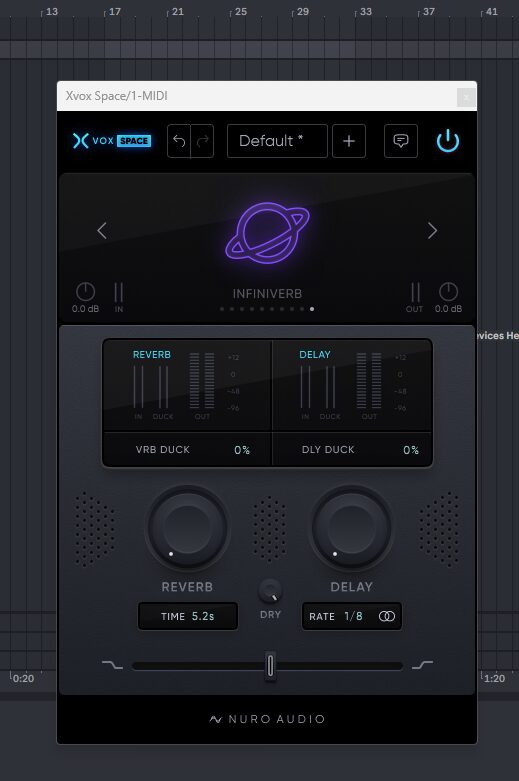The height and width of the screenshot is (781, 519).
Task: Go to next reverb type arrow
Action: pyautogui.click(x=432, y=230)
